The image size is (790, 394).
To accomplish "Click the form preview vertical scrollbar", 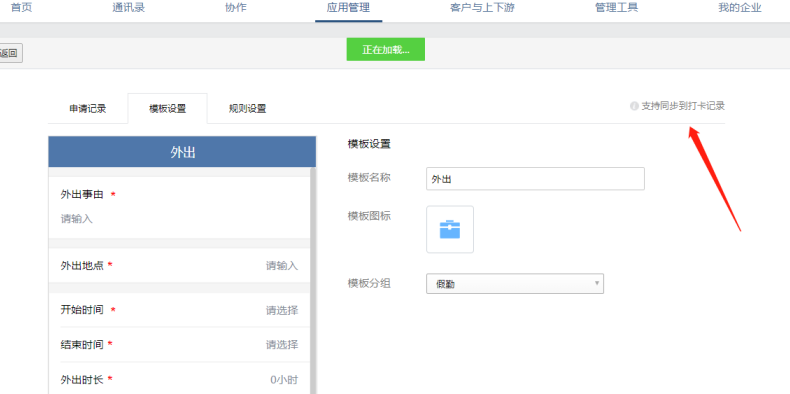I will coord(313,282).
